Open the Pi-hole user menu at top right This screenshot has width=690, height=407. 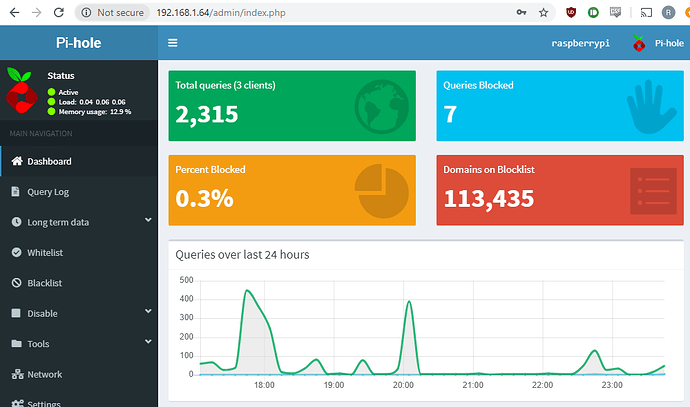tap(658, 44)
